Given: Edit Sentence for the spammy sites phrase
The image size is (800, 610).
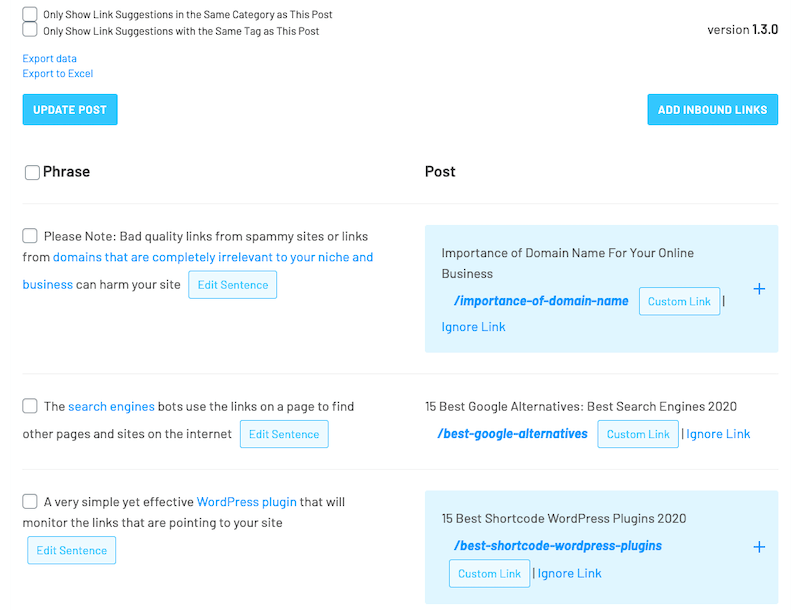Looking at the screenshot, I should (x=233, y=285).
